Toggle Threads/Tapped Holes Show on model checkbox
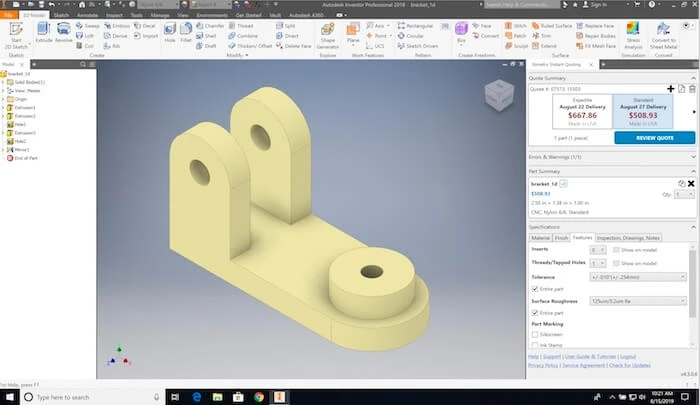Screen dimensions: 700x405 [616, 263]
